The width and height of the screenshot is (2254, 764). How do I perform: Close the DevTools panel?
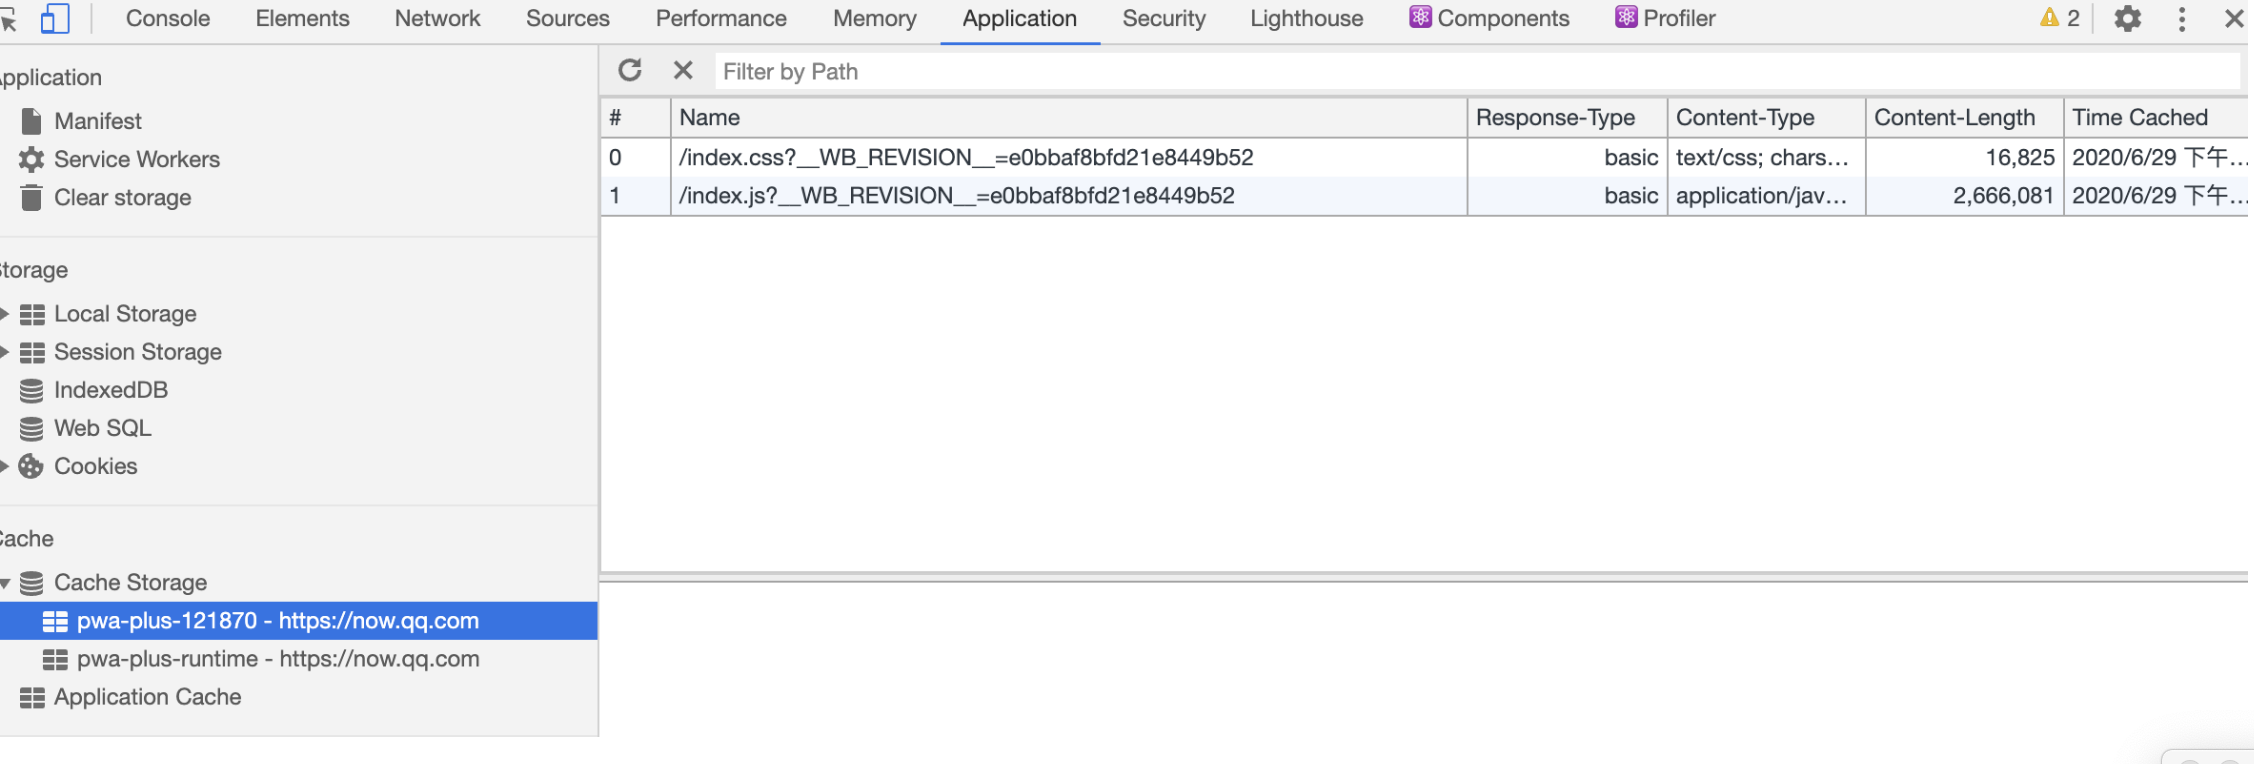[x=2234, y=18]
